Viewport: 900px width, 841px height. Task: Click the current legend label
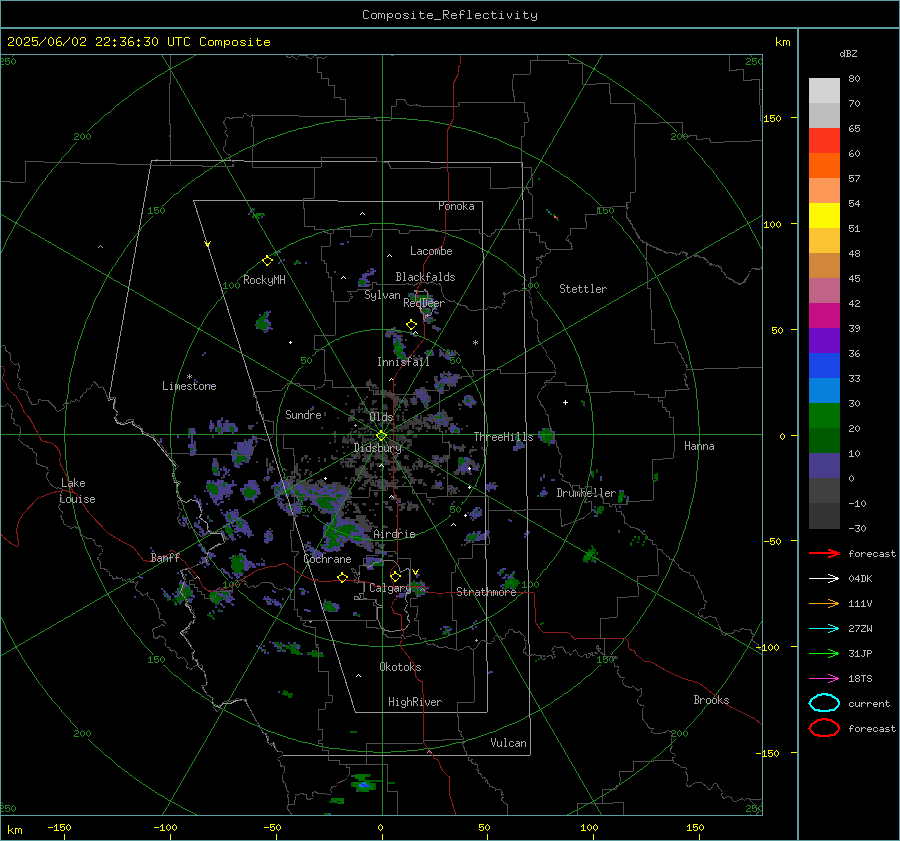[869, 703]
